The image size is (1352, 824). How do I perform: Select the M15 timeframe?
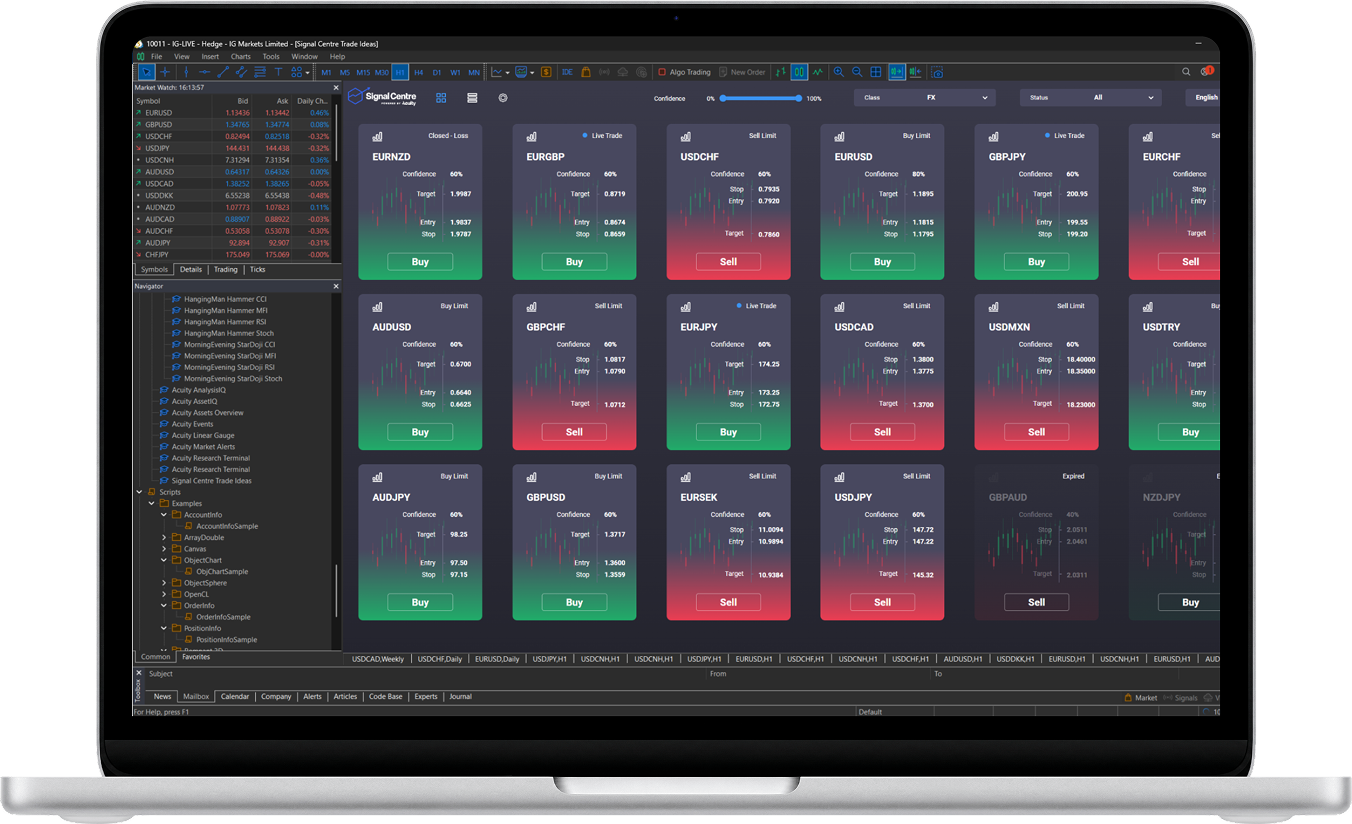click(x=363, y=72)
